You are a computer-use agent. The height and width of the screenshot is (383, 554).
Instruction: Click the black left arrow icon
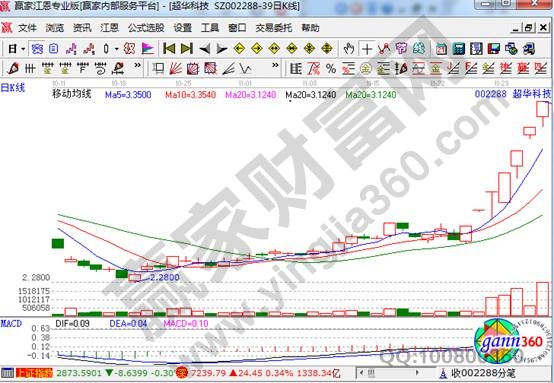click(205, 49)
